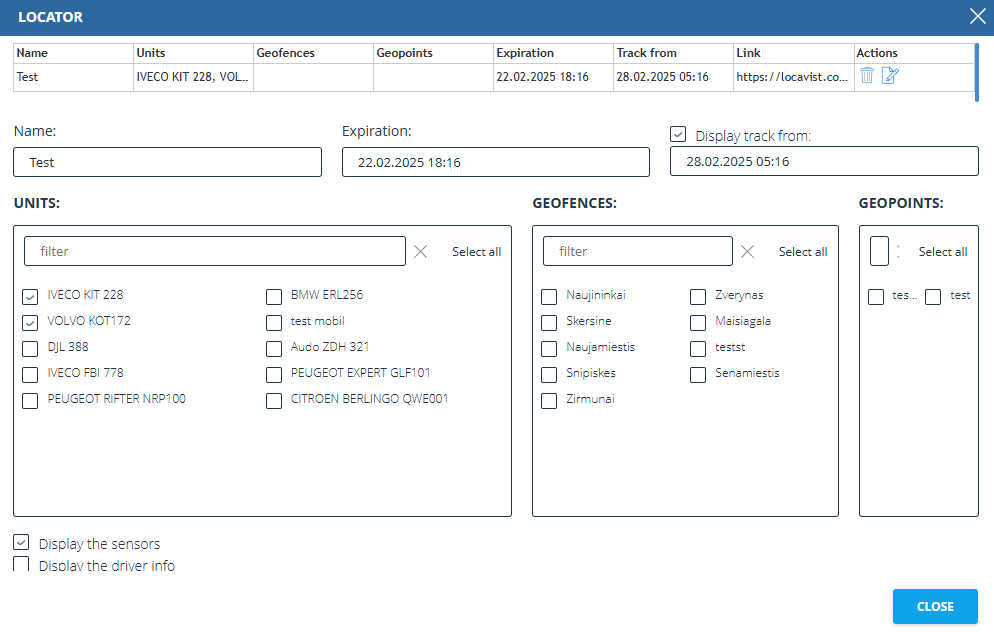
Task: Select all units
Action: (x=476, y=252)
